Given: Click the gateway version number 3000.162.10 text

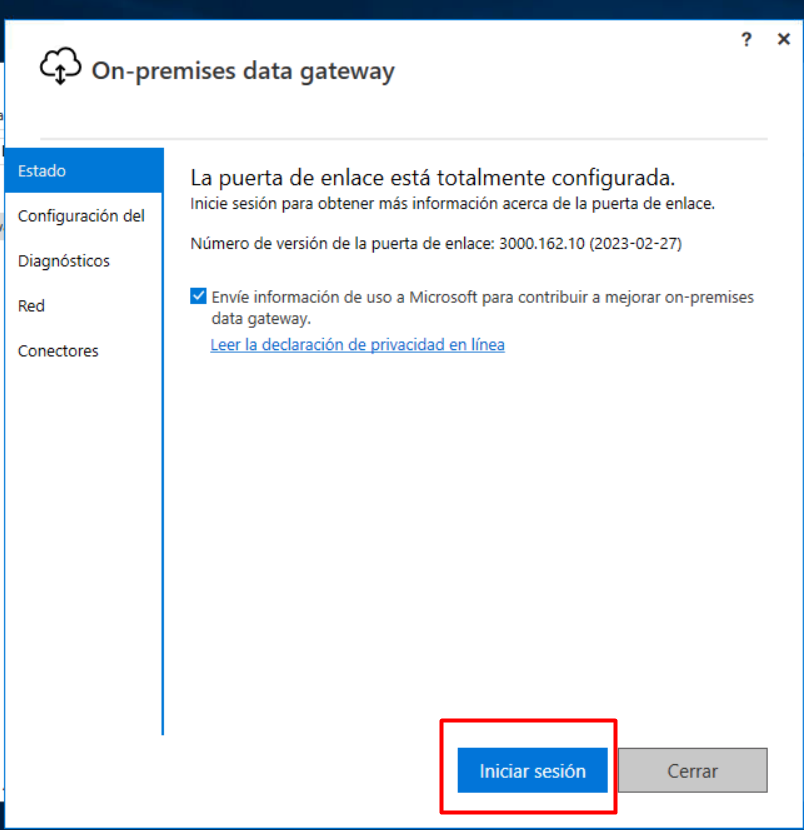Looking at the screenshot, I should click(542, 243).
